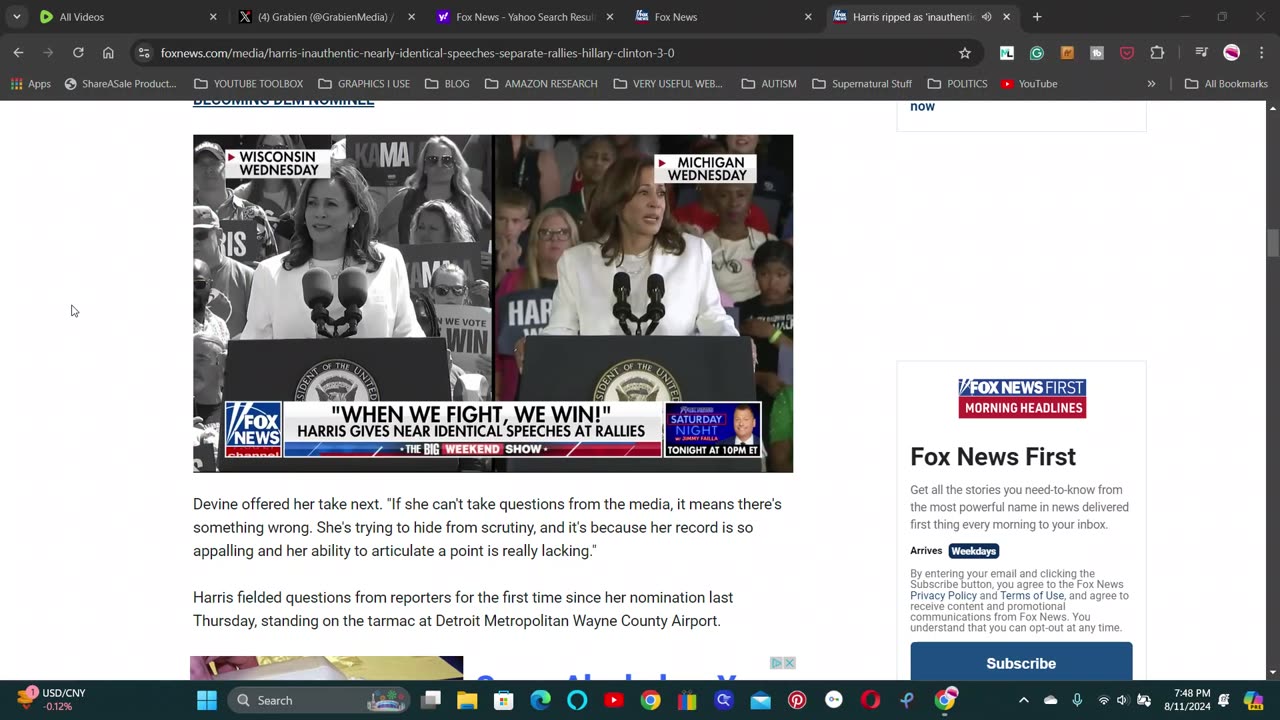Screen dimensions: 1280x720
Task: Click the Privacy Policy link
Action: coord(943,596)
